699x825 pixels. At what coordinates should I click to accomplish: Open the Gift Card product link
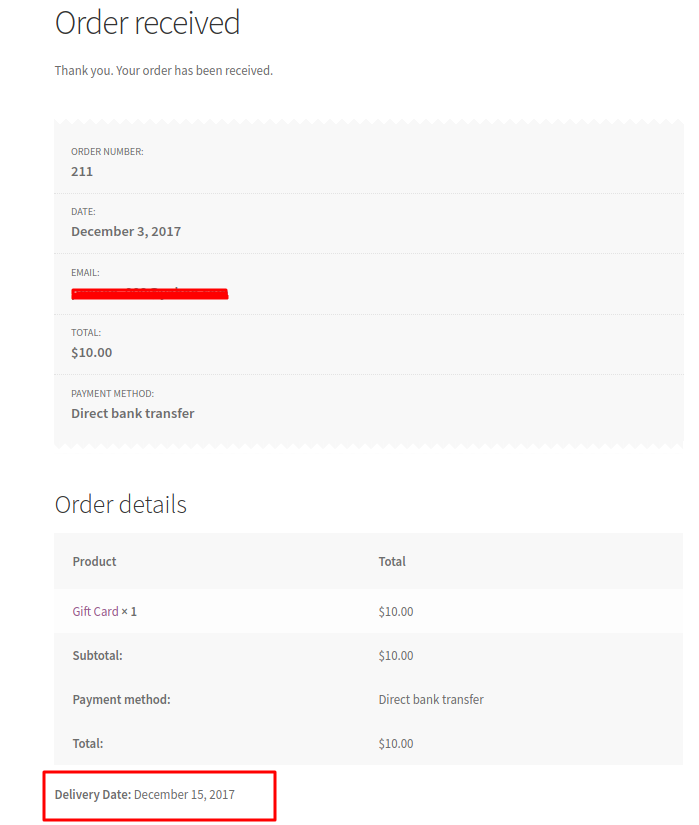(x=95, y=611)
